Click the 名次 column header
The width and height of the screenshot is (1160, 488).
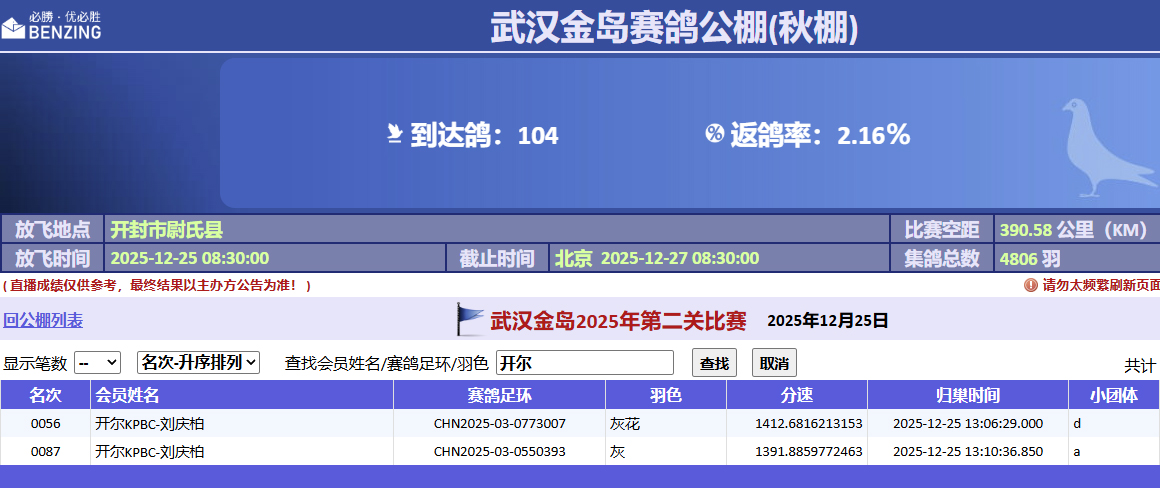coord(45,395)
